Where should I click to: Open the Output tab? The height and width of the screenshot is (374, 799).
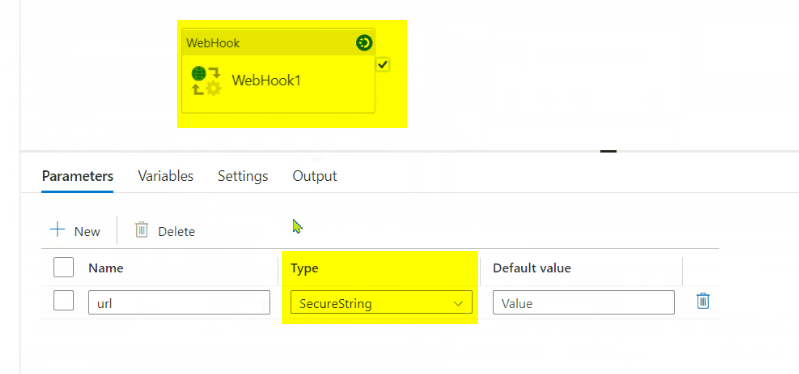point(314,176)
